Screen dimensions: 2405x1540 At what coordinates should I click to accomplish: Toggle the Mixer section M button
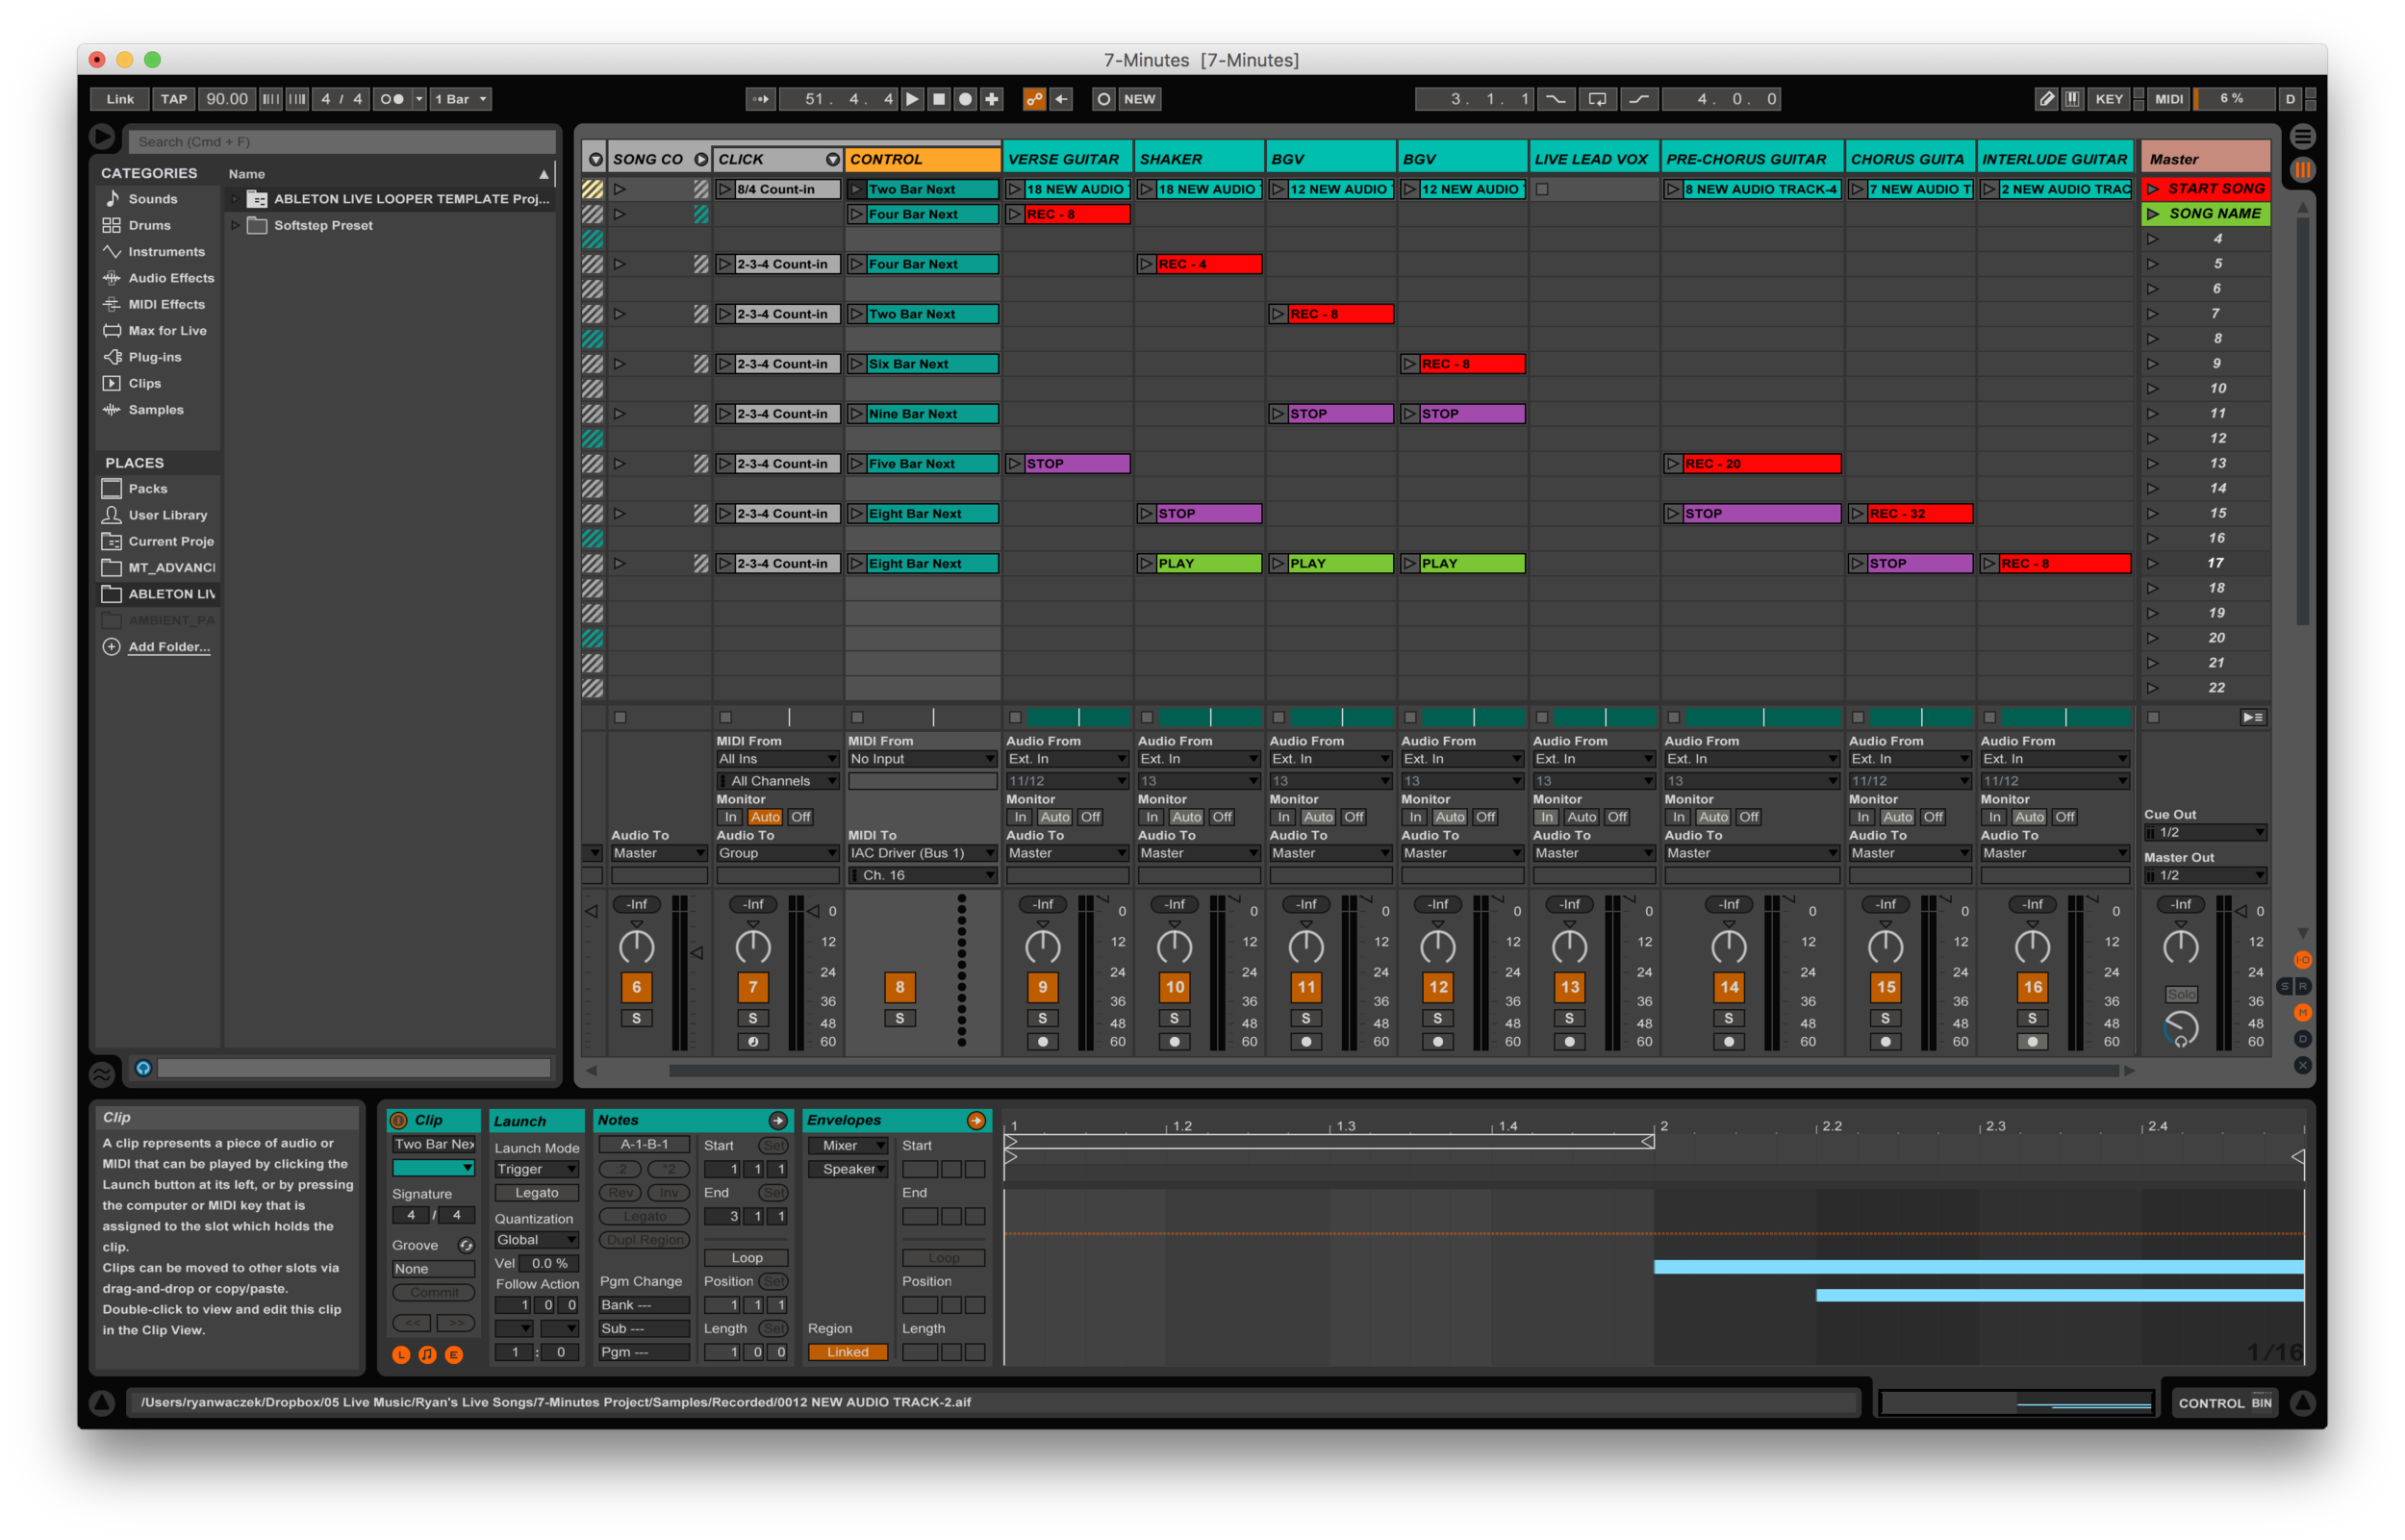(x=2302, y=1012)
